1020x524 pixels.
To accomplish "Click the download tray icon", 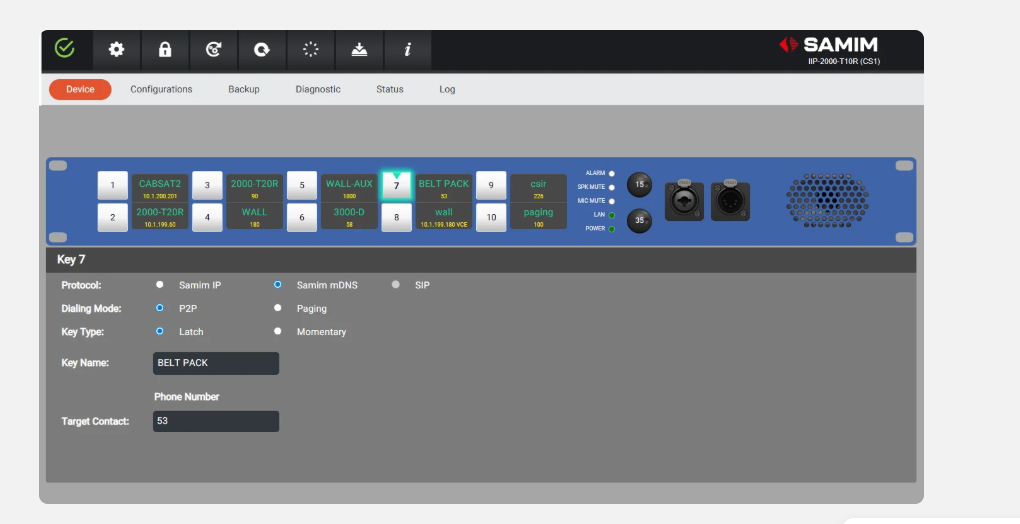I will 359,49.
